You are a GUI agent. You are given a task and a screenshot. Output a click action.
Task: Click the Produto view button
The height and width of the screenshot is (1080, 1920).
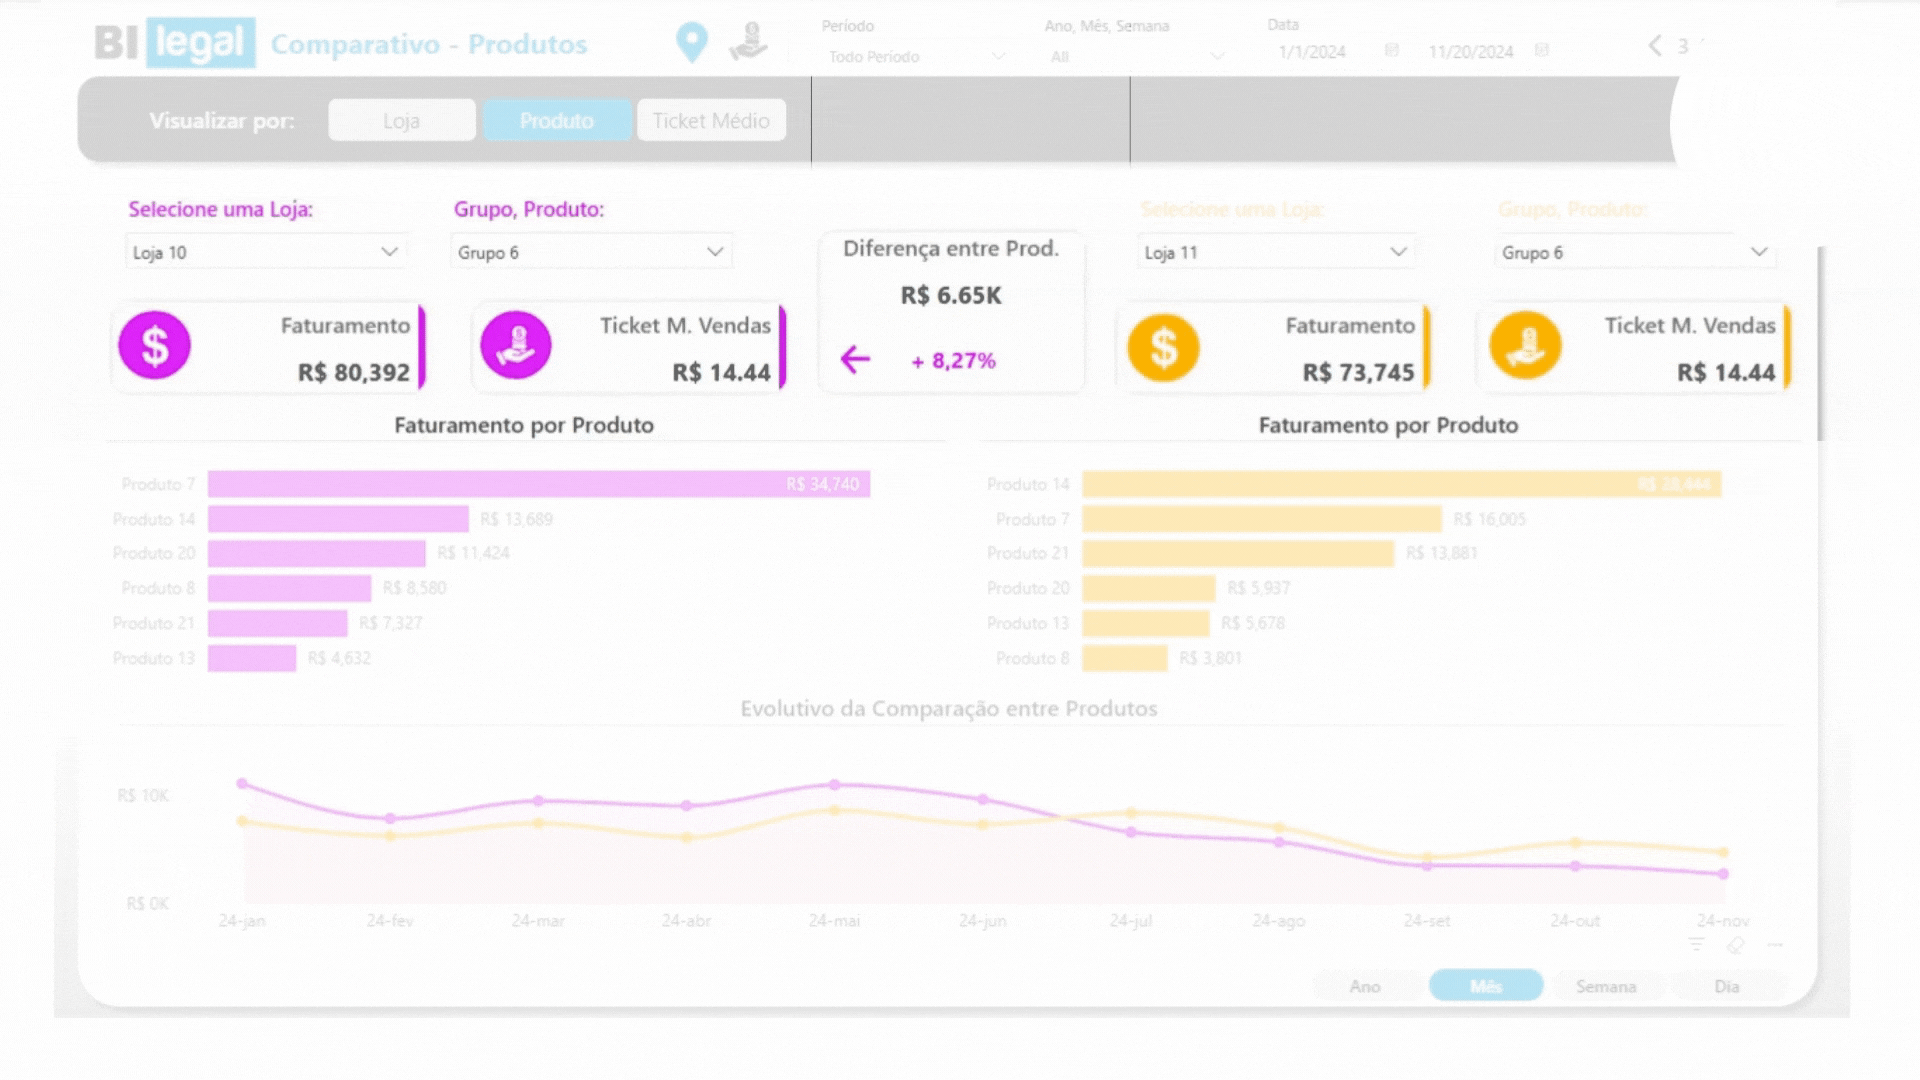(556, 121)
